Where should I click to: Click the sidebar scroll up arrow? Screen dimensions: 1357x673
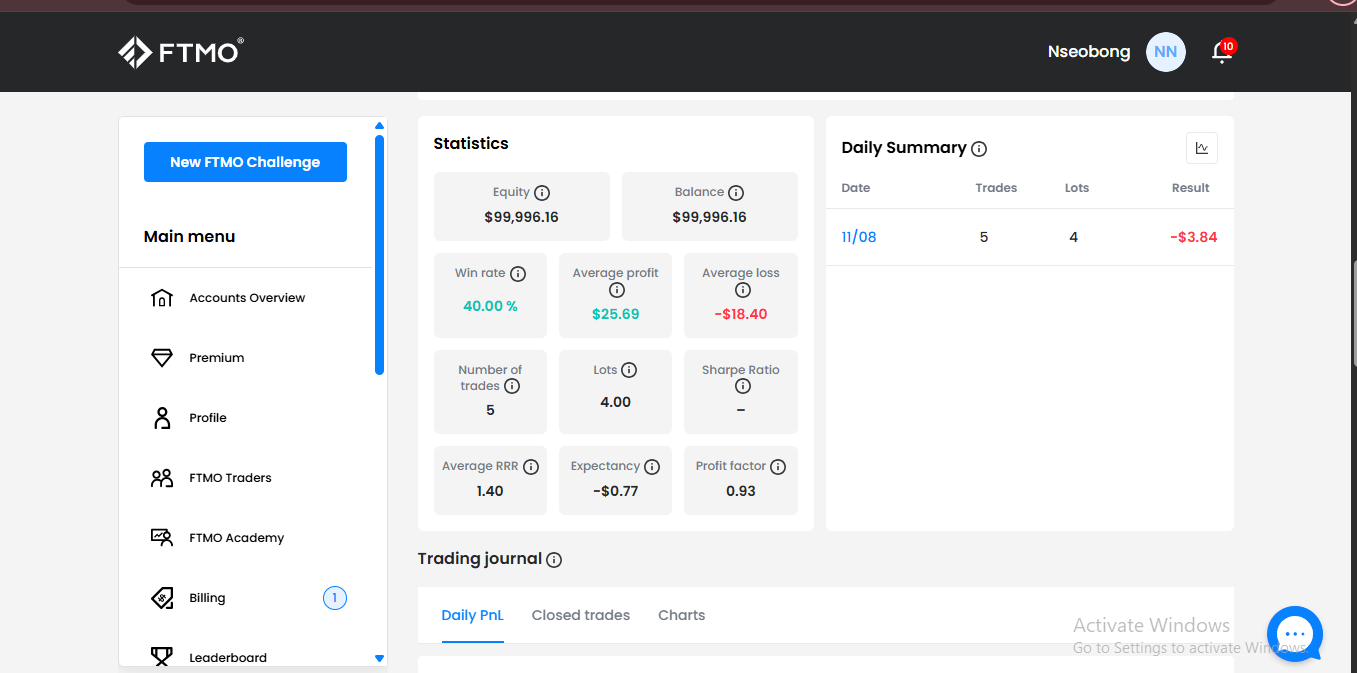pyautogui.click(x=379, y=126)
